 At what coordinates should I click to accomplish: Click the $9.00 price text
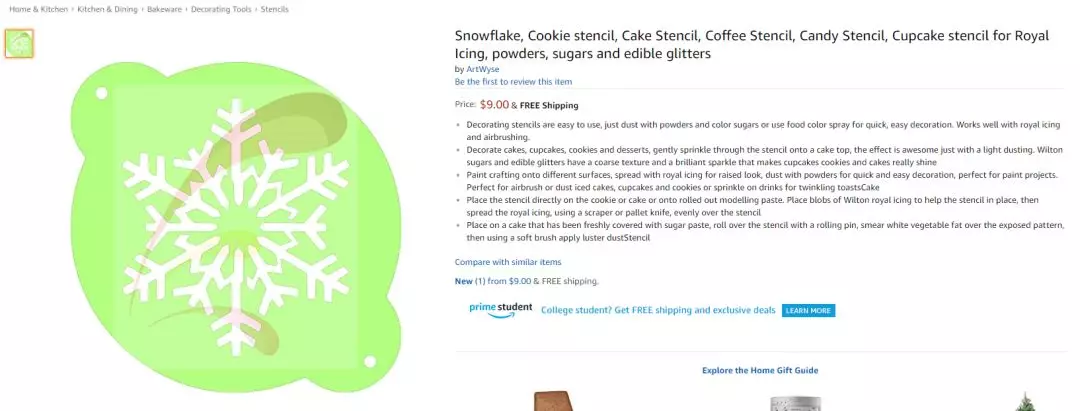coord(494,104)
